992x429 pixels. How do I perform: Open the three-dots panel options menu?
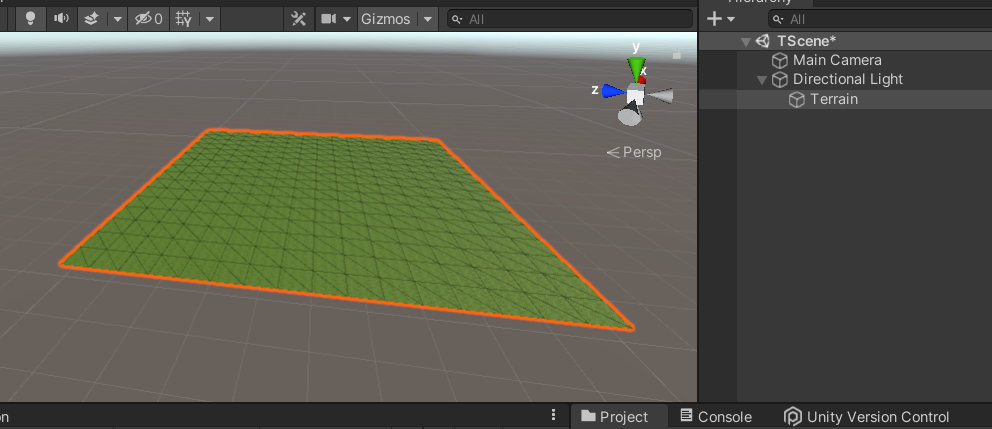coord(554,414)
